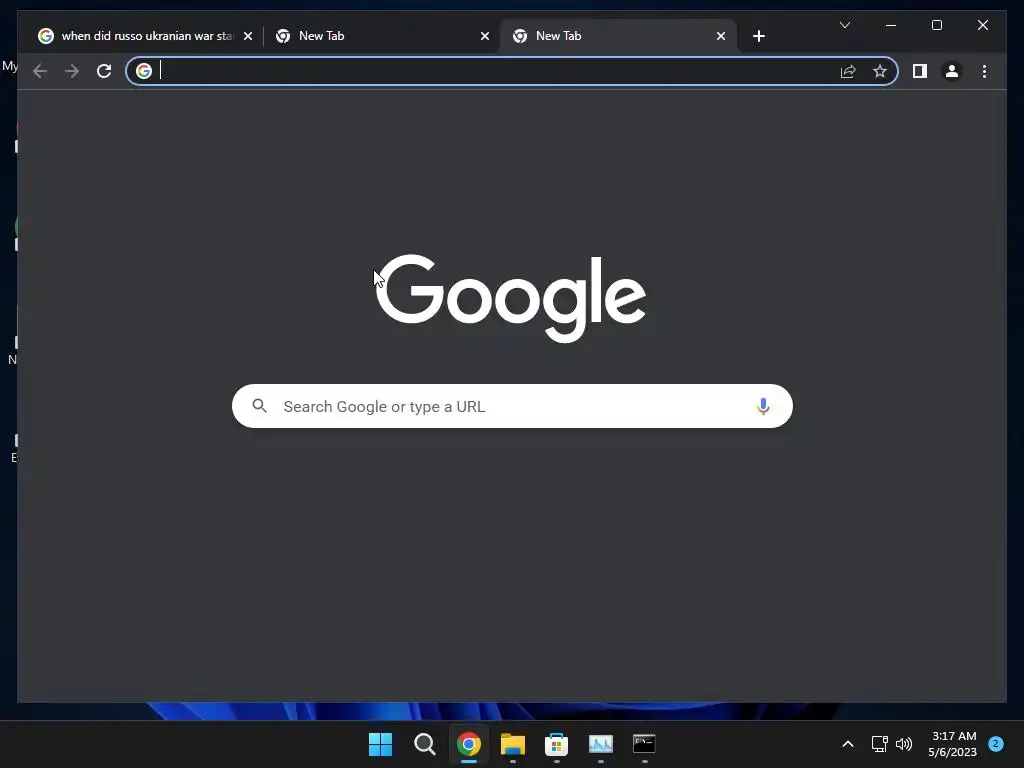Open a new tab with plus button
This screenshot has width=1024, height=768.
(x=758, y=36)
